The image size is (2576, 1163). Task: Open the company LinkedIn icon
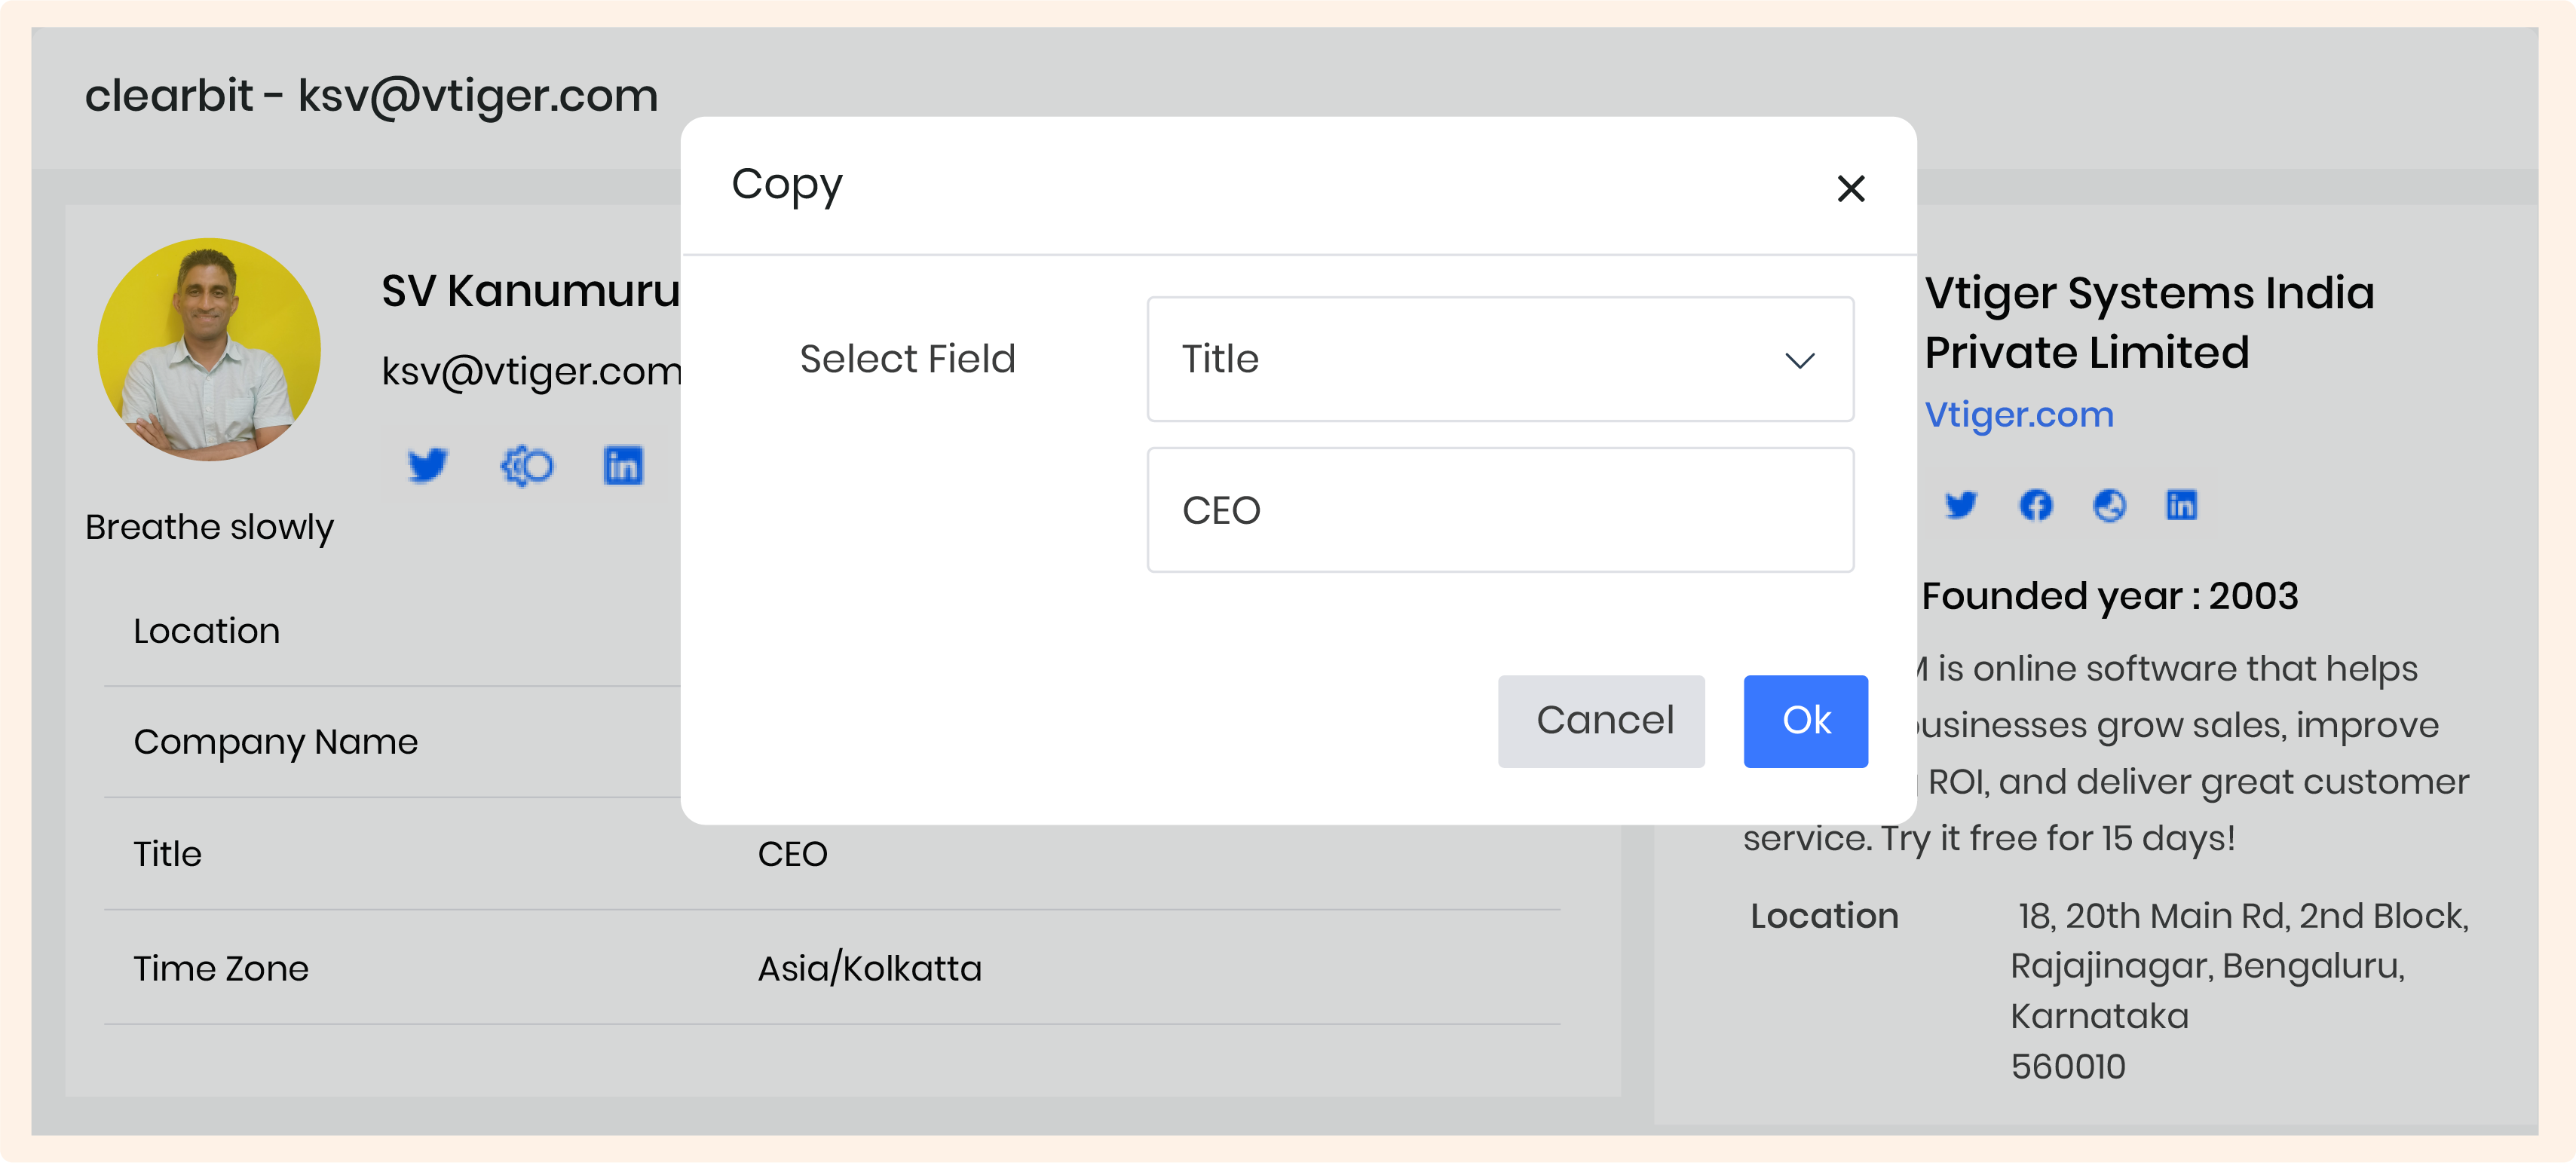click(x=2181, y=505)
